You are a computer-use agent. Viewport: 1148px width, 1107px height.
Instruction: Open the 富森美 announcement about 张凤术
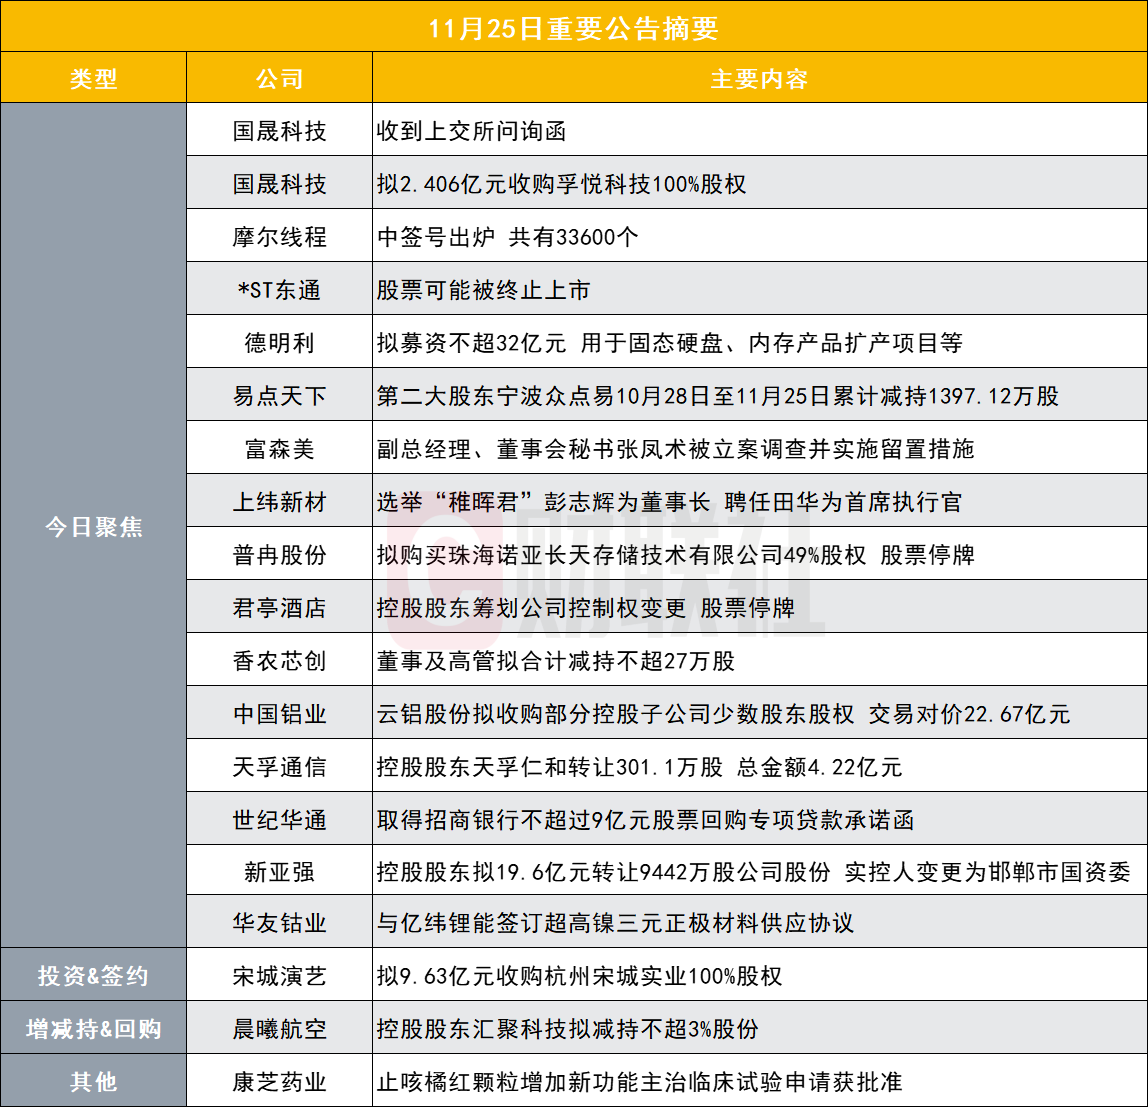point(675,449)
